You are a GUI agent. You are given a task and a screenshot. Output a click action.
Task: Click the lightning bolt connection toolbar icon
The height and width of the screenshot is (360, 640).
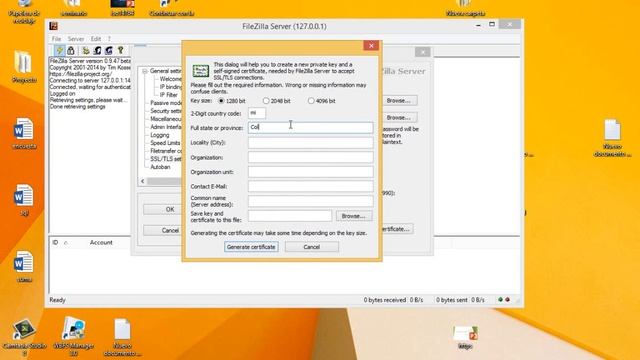[60, 50]
